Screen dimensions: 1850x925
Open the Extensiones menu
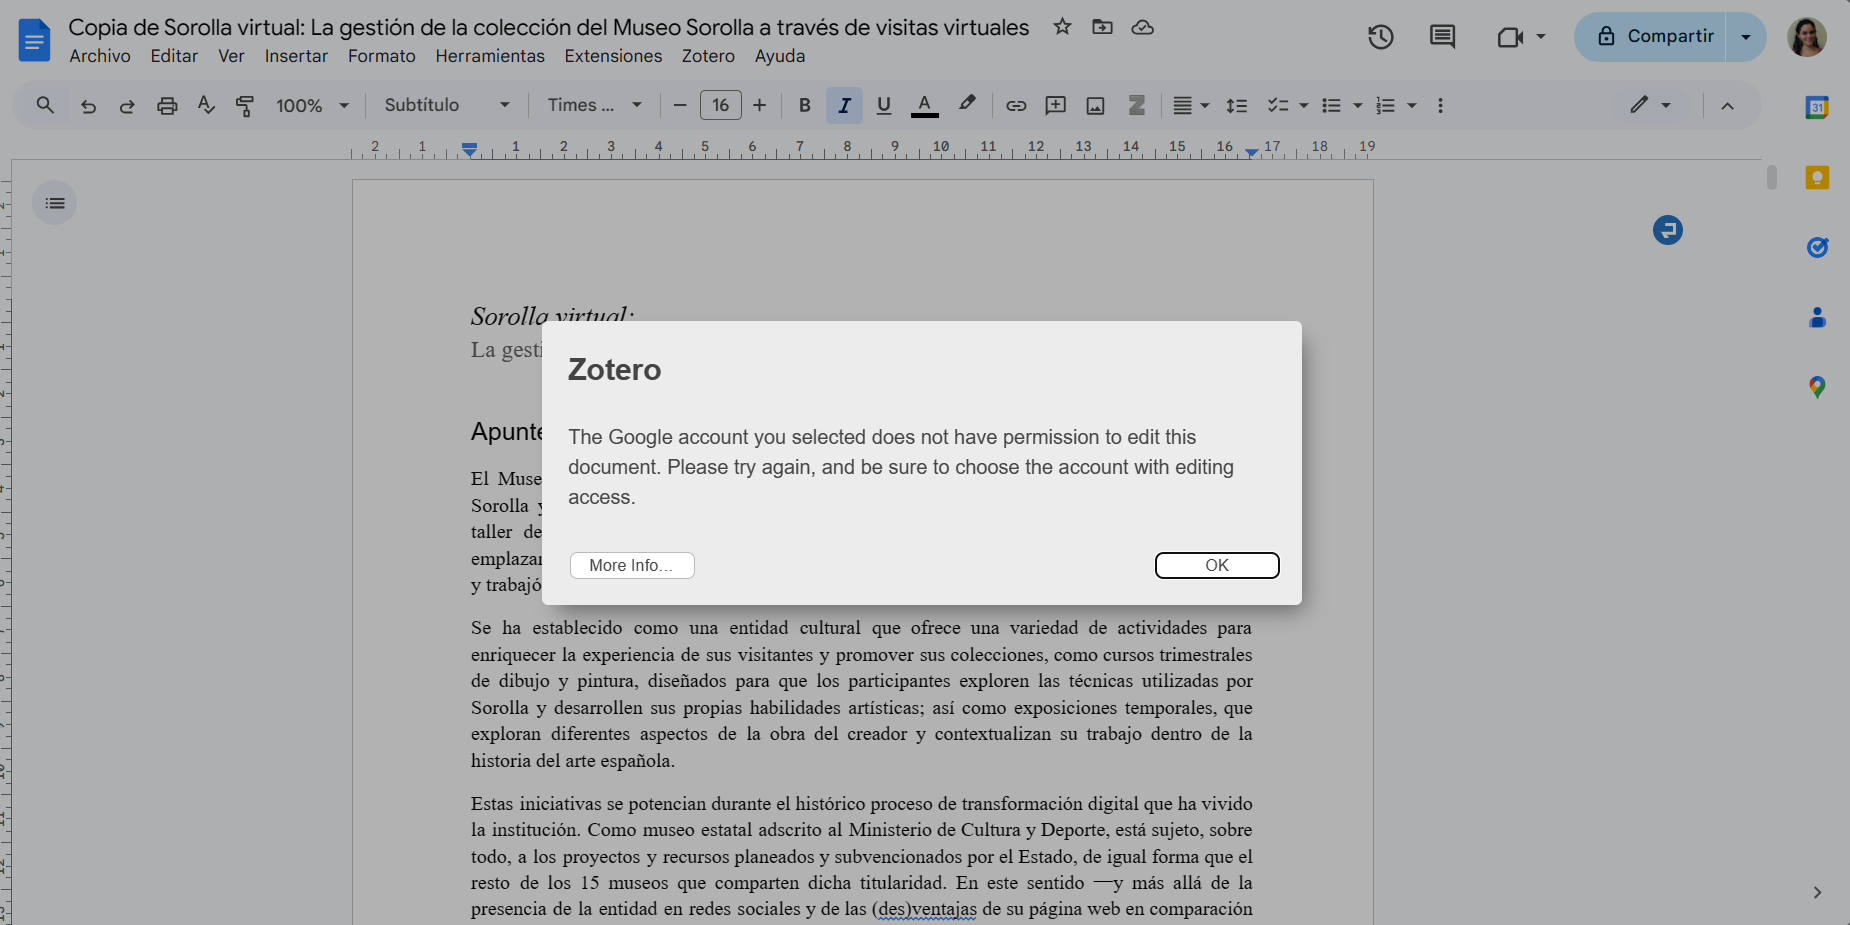point(613,56)
